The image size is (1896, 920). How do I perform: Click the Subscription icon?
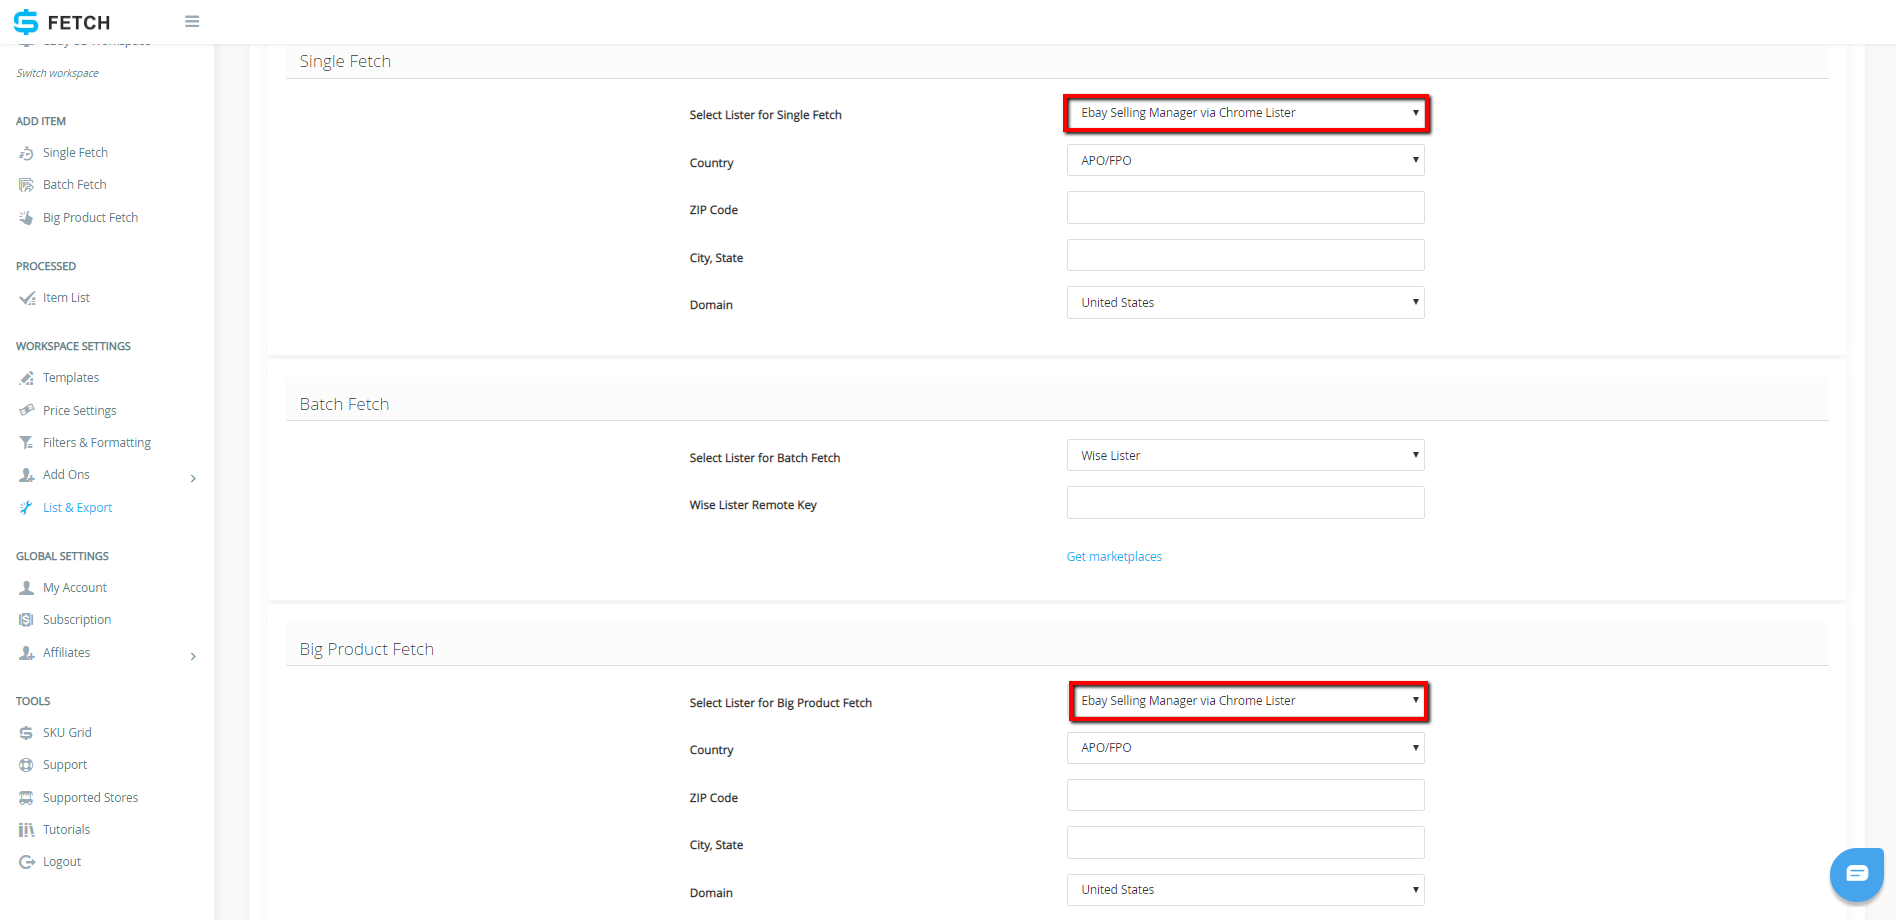pyautogui.click(x=27, y=620)
